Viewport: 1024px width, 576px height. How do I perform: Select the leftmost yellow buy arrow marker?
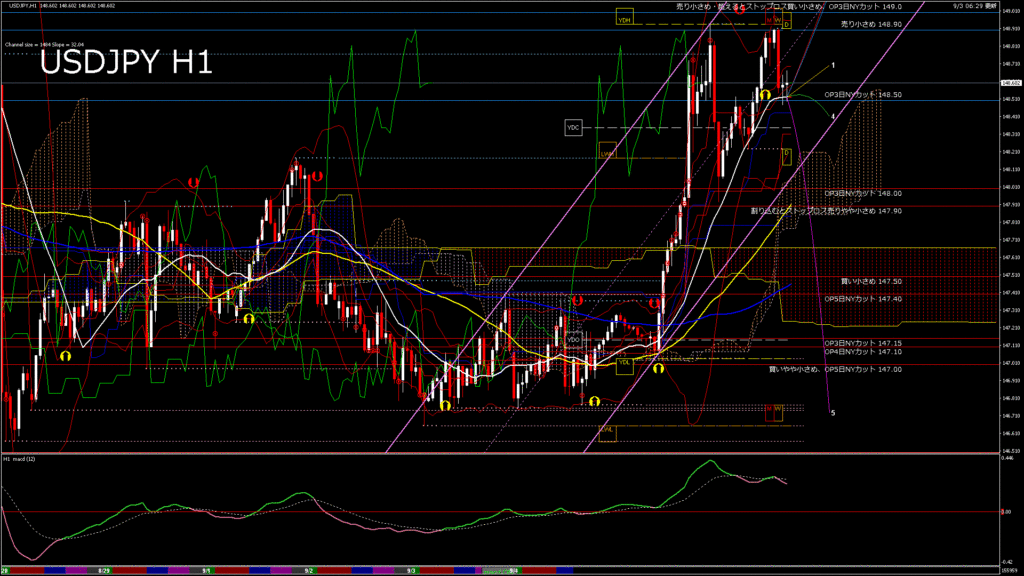click(66, 355)
